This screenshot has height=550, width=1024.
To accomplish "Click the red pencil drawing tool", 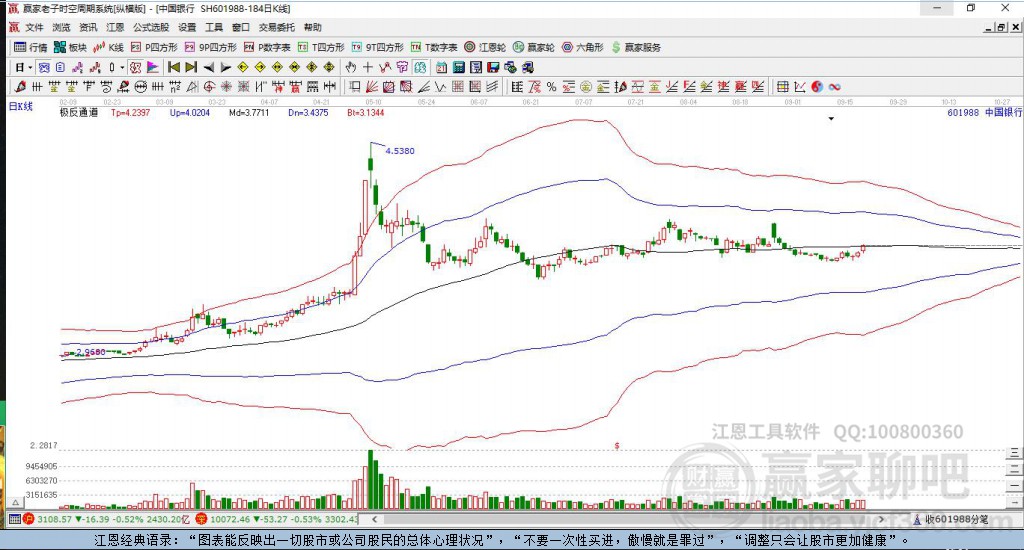I will click(x=20, y=86).
